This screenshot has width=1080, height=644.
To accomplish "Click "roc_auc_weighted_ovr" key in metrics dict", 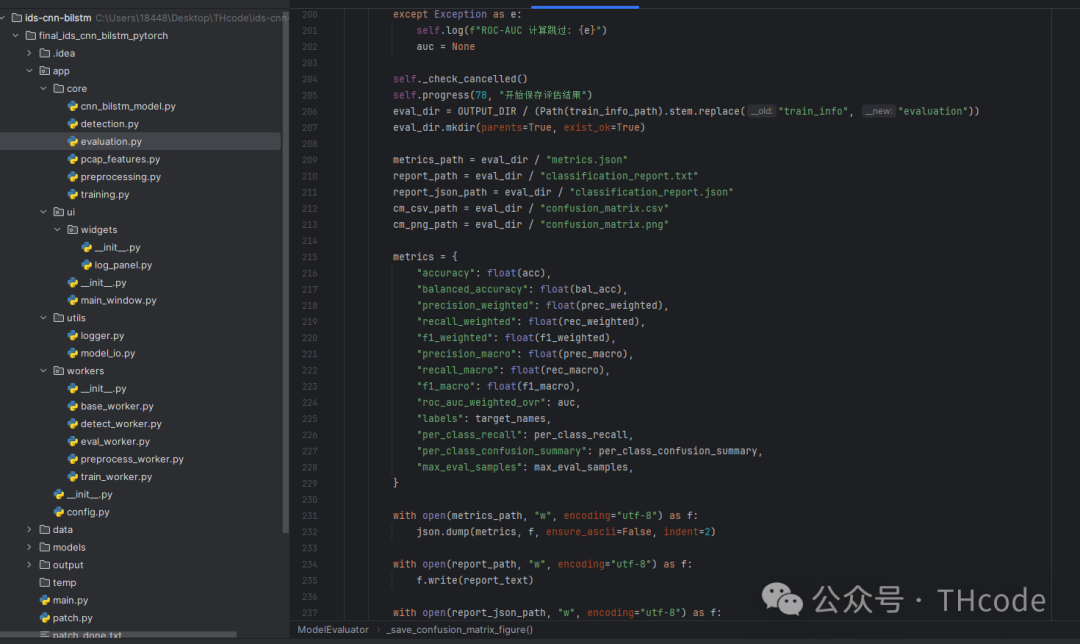I will [x=482, y=402].
